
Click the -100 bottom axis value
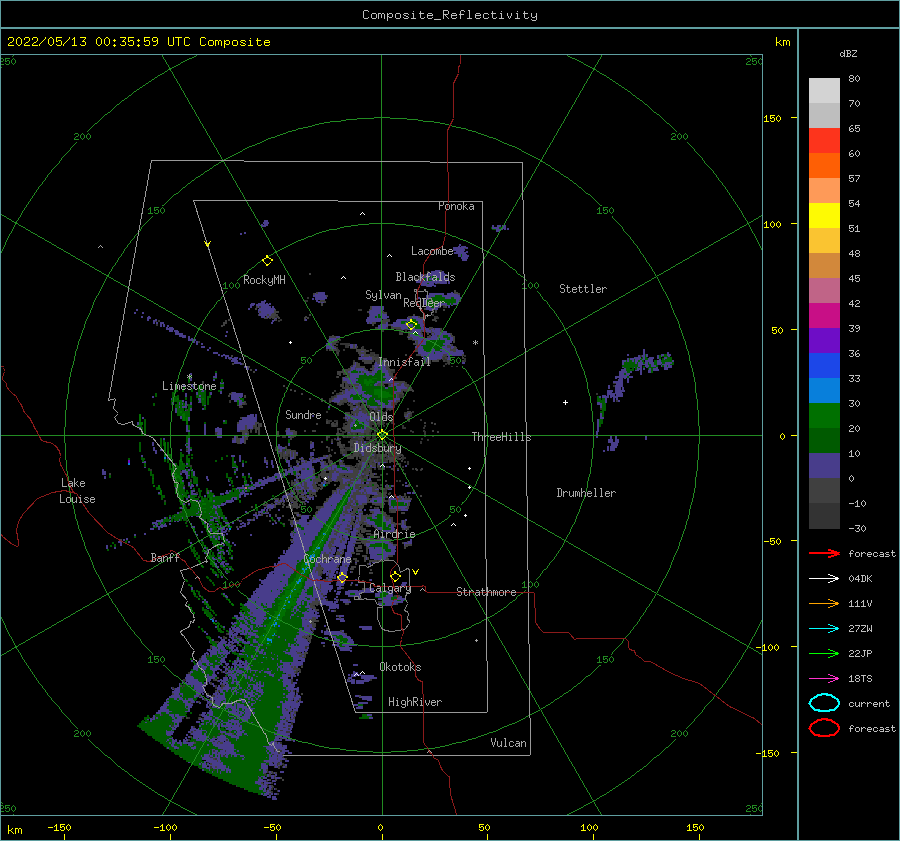point(165,827)
